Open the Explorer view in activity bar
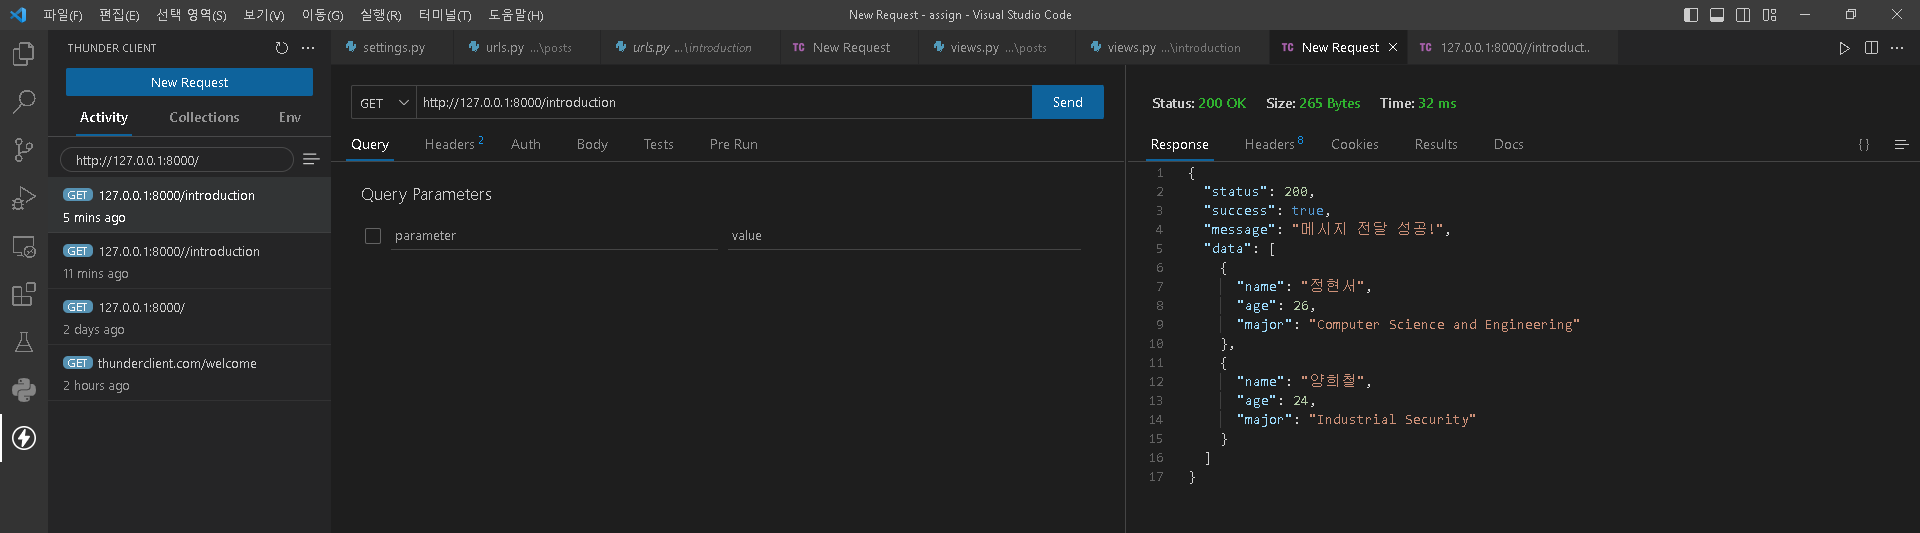 [x=23, y=53]
